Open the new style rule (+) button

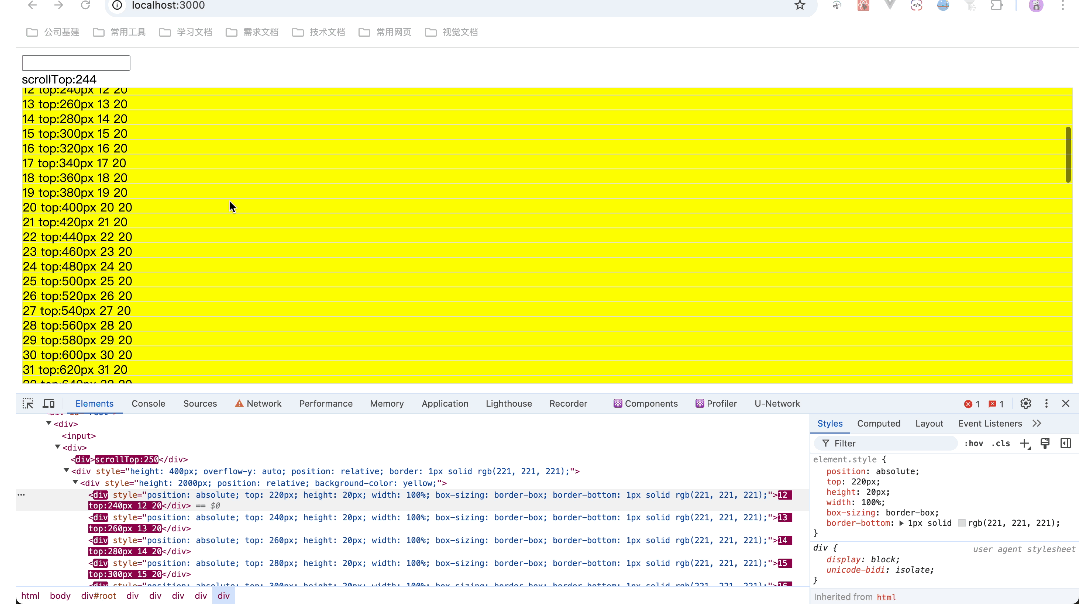(1024, 443)
